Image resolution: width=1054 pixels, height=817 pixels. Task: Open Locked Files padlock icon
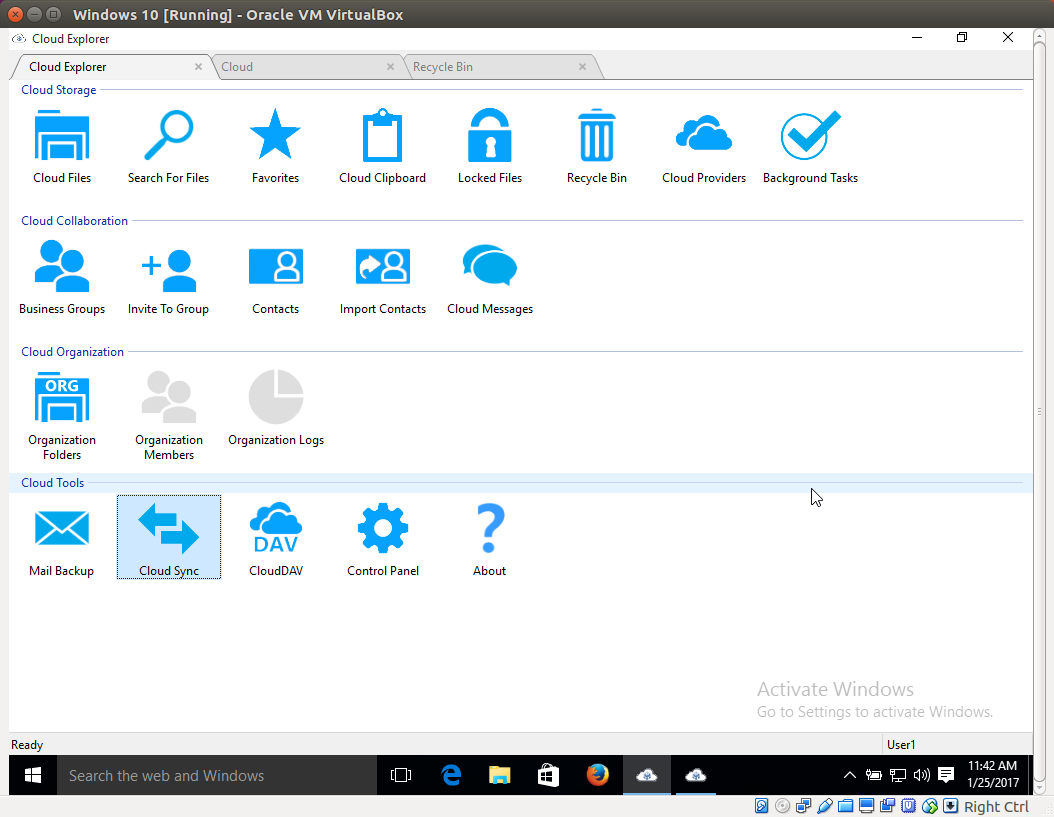[489, 146]
